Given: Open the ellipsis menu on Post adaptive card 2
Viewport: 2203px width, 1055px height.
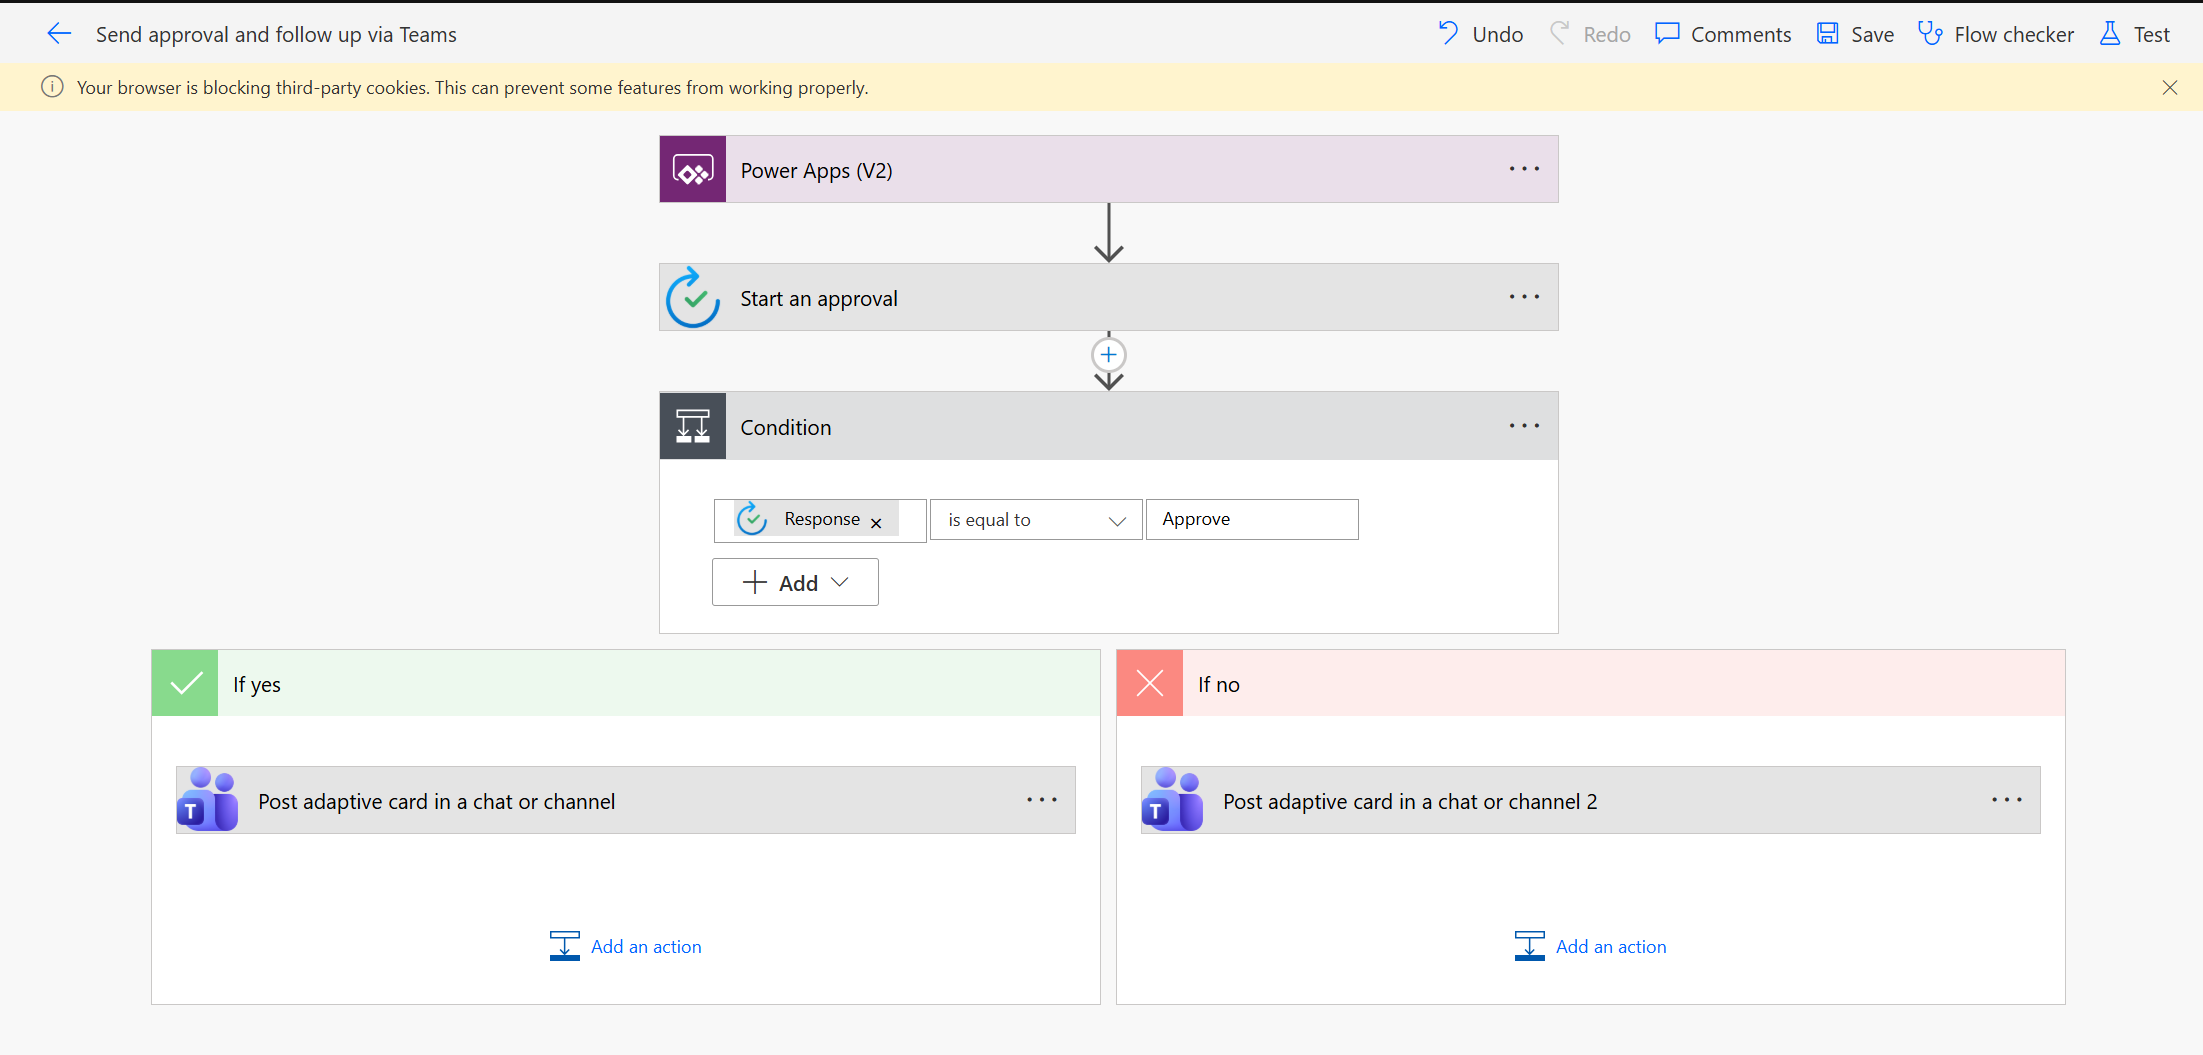Looking at the screenshot, I should coord(2006,800).
